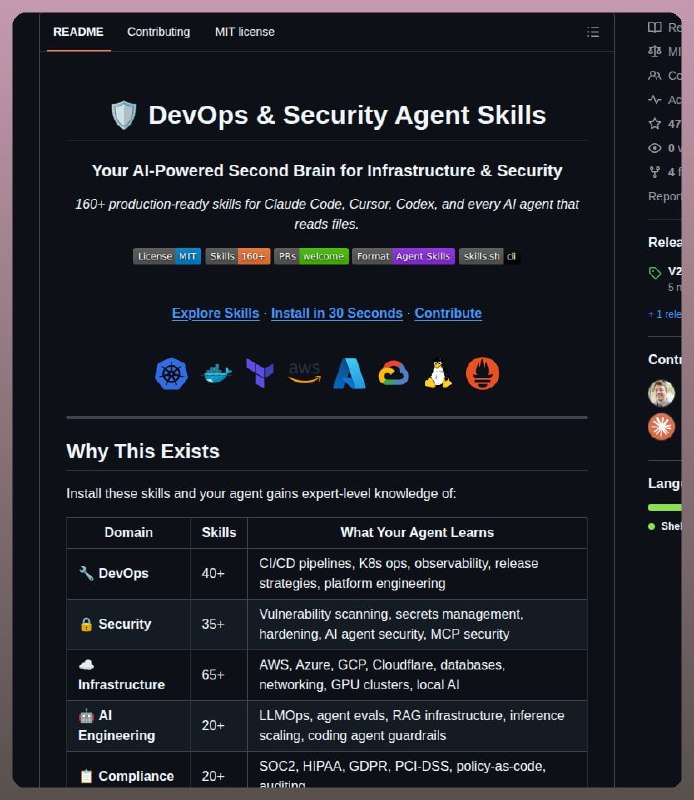Click the AI Engineering domain cell
Viewport: 694px width, 800px height.
[129, 726]
